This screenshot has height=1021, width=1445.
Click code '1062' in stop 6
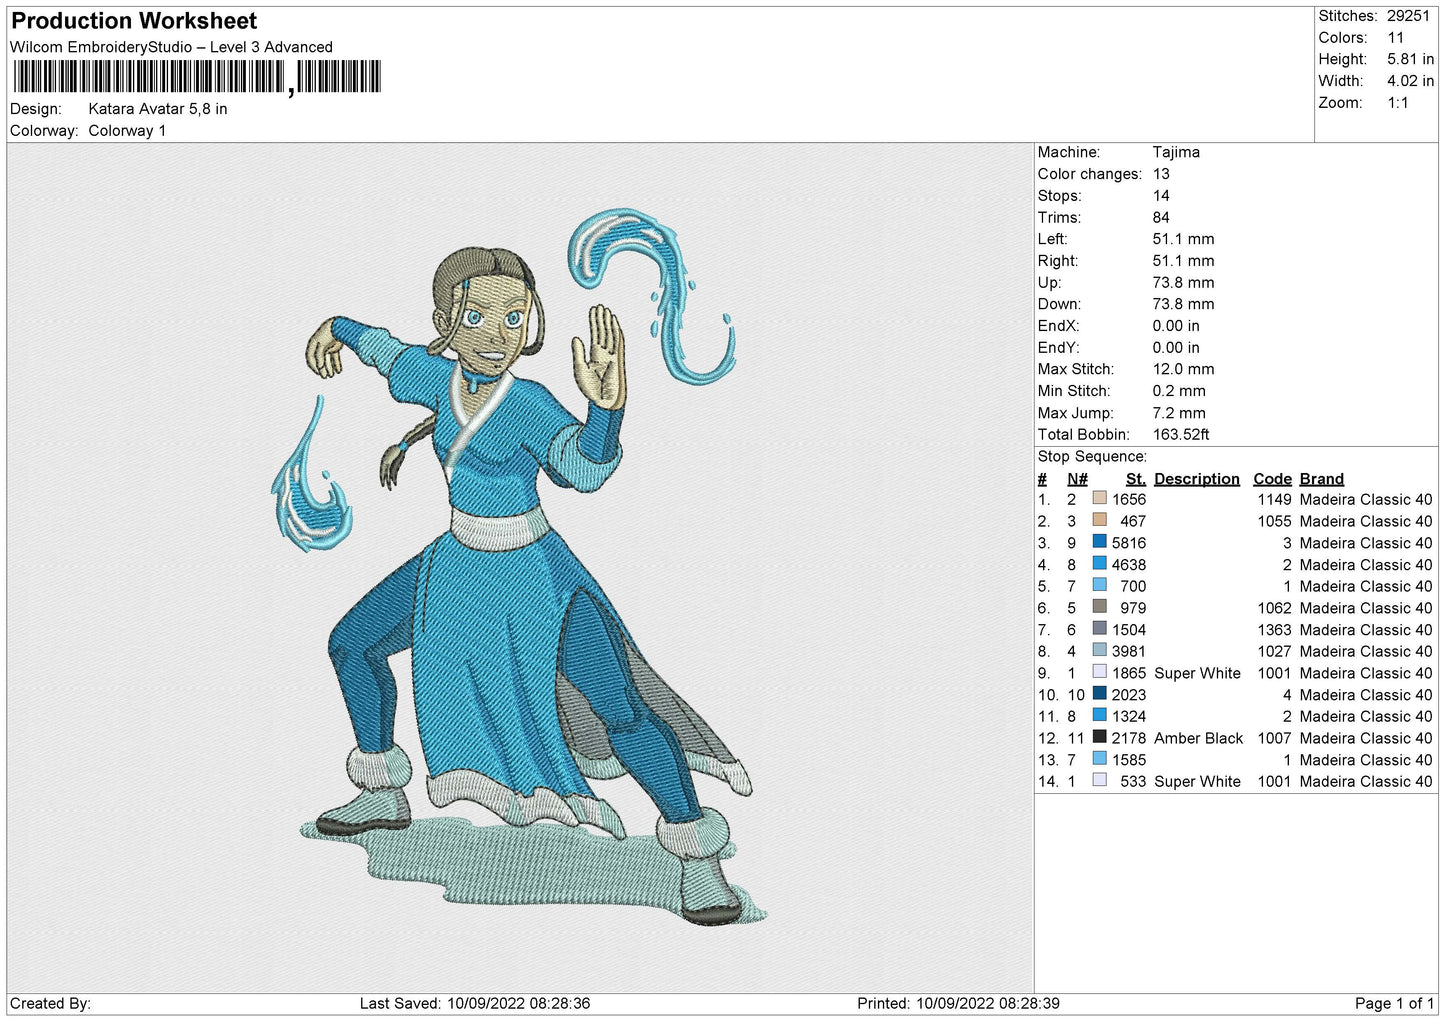[x=1275, y=608]
